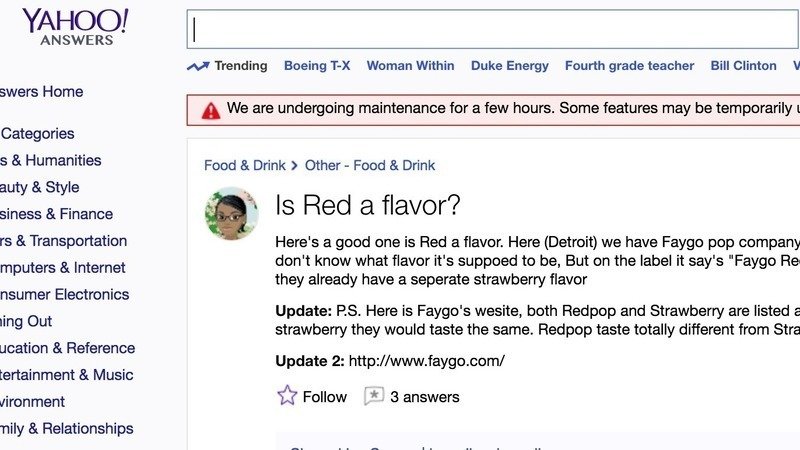This screenshot has width=800, height=450.
Task: Select the Duke Energy trending topic
Action: point(509,66)
